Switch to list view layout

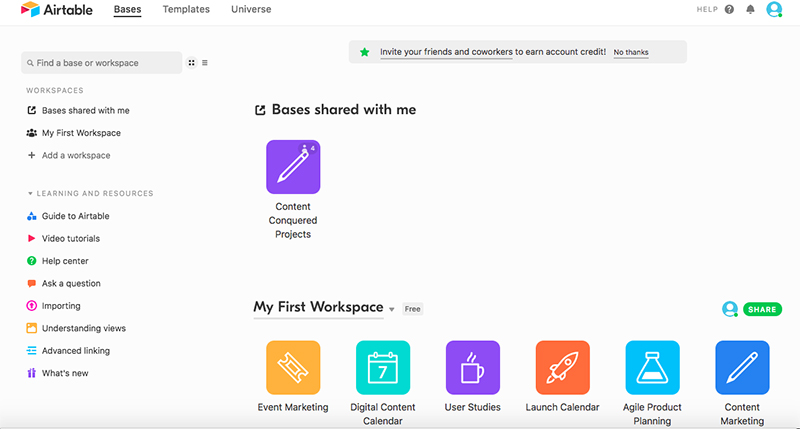205,63
